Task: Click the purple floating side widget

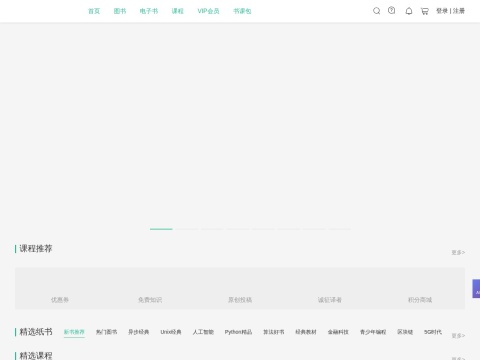Action: click(x=476, y=289)
